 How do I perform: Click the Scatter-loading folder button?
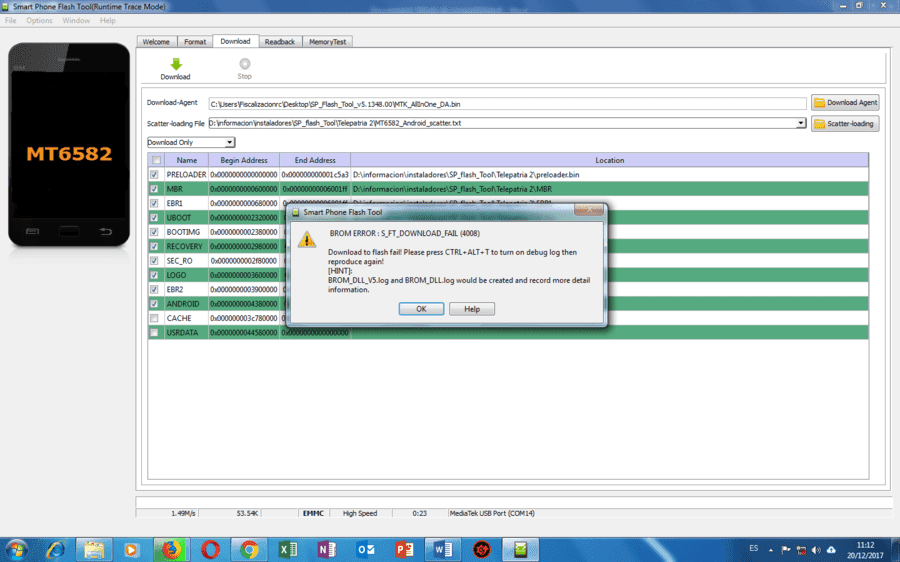tap(845, 123)
